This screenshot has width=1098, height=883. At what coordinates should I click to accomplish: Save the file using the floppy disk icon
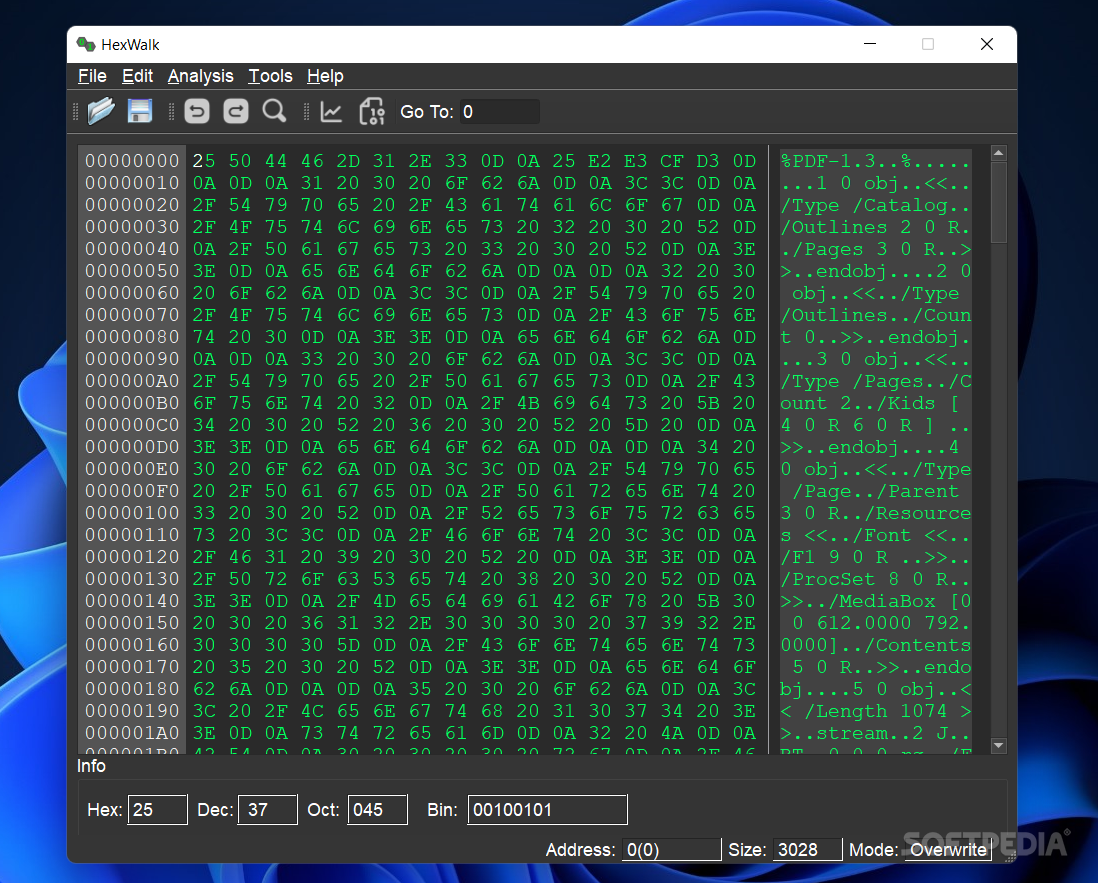pos(140,111)
